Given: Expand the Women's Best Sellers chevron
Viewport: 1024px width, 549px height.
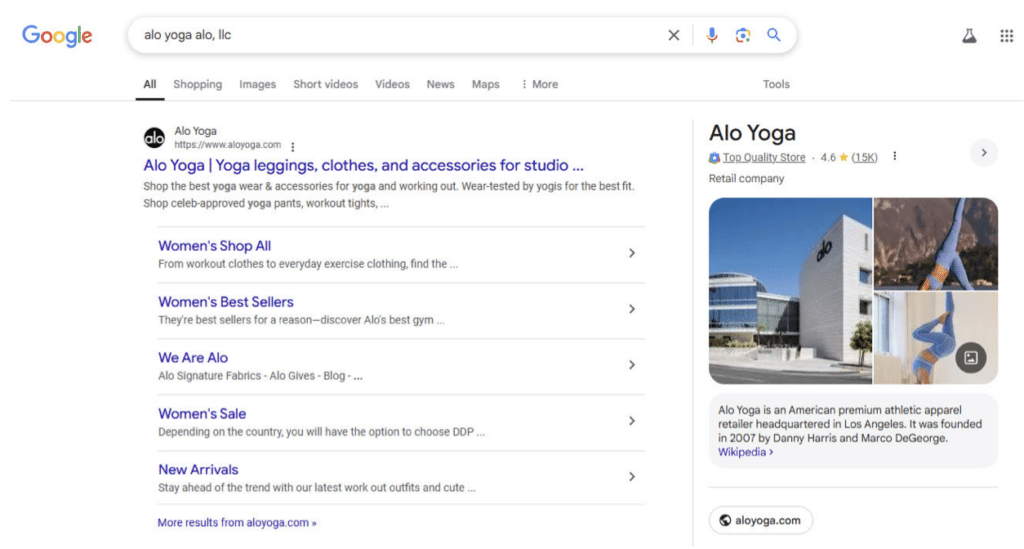Looking at the screenshot, I should pyautogui.click(x=632, y=309).
